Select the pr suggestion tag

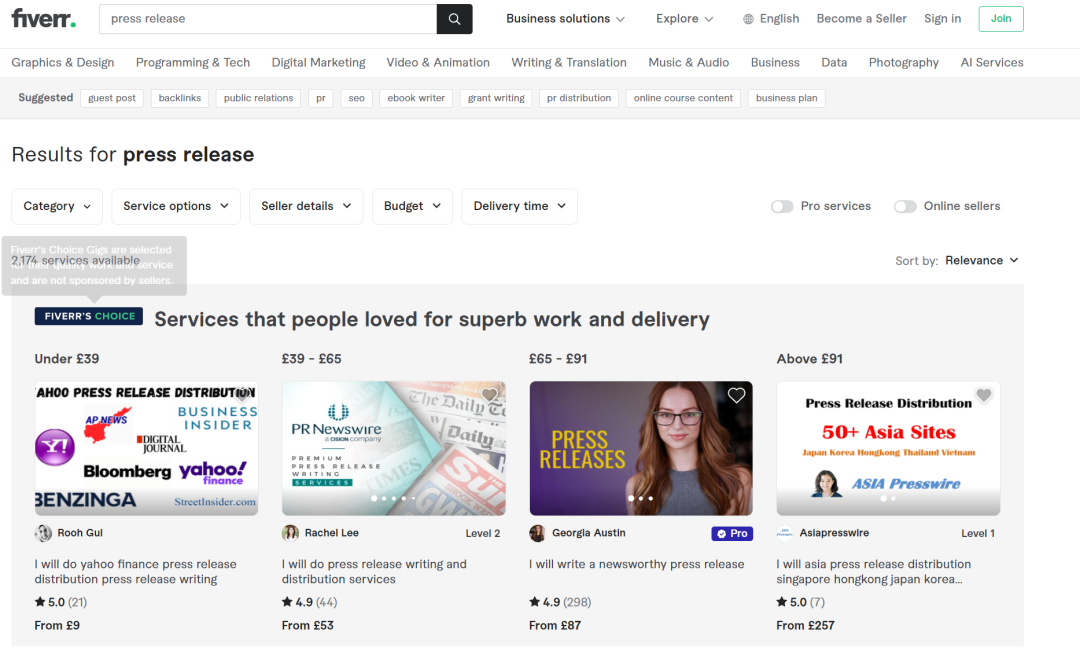point(320,98)
